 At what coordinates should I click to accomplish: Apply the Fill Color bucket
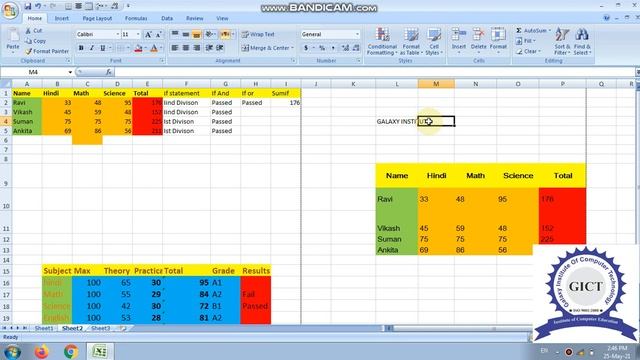coord(138,49)
